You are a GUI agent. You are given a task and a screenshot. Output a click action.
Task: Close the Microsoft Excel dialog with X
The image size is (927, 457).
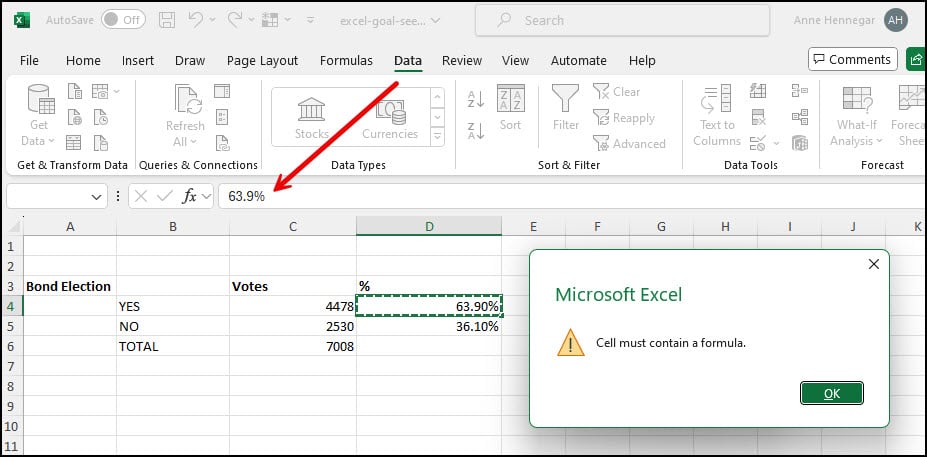coord(873,264)
